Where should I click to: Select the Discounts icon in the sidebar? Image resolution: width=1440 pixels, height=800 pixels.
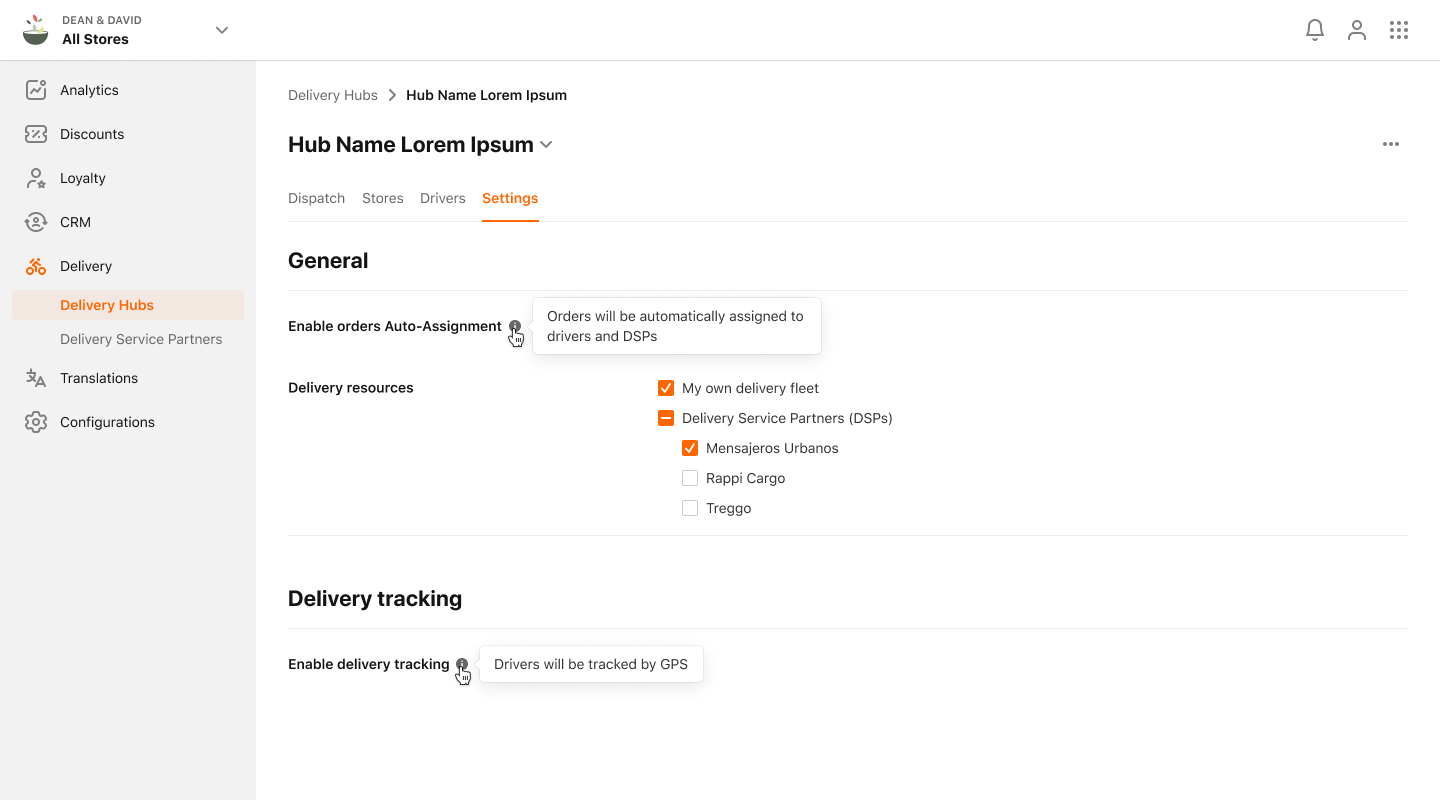tap(36, 133)
